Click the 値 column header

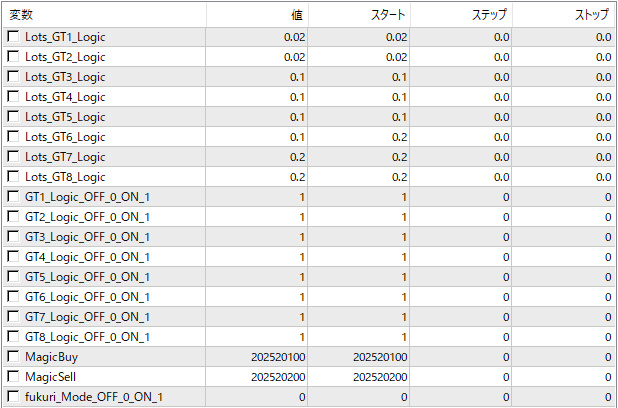tap(257, 15)
